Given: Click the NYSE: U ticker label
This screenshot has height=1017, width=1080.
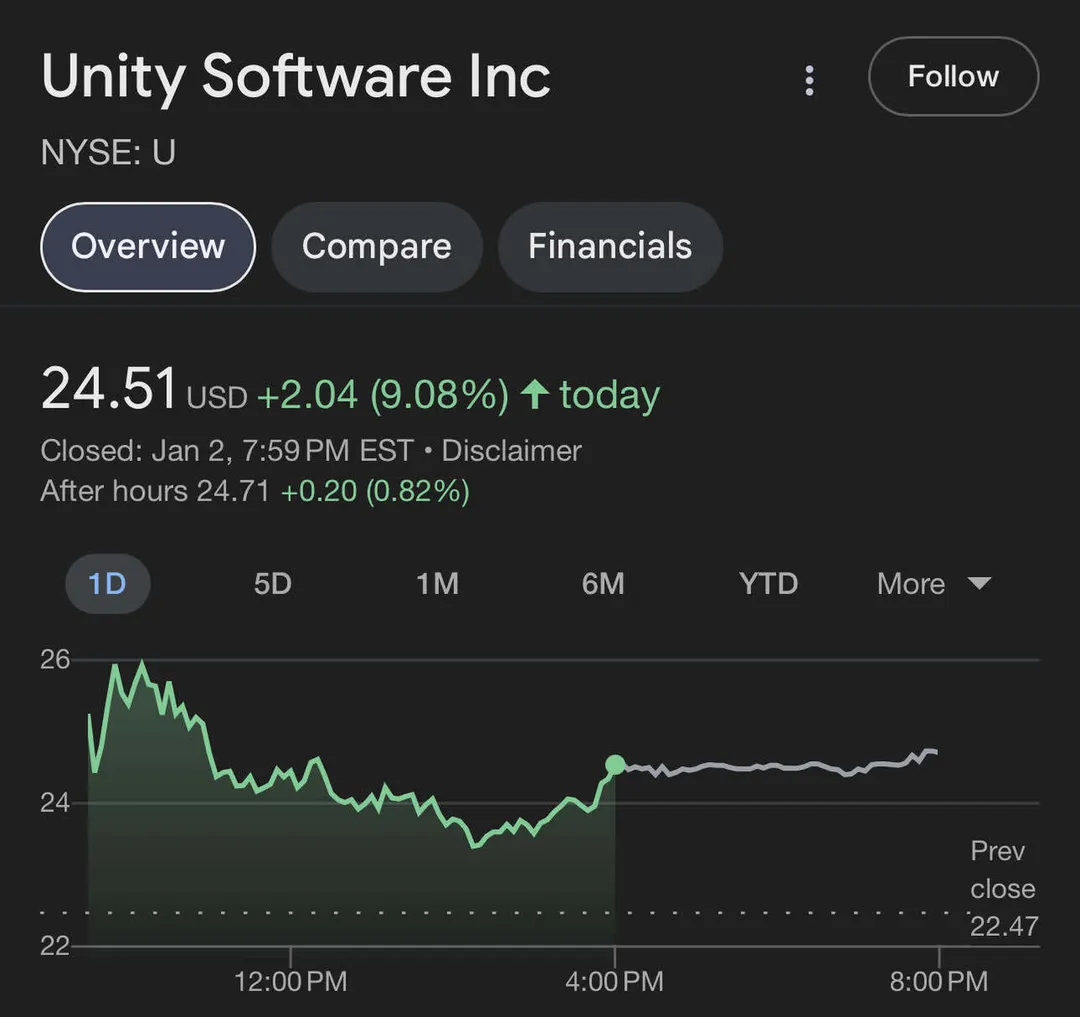Looking at the screenshot, I should tap(107, 152).
